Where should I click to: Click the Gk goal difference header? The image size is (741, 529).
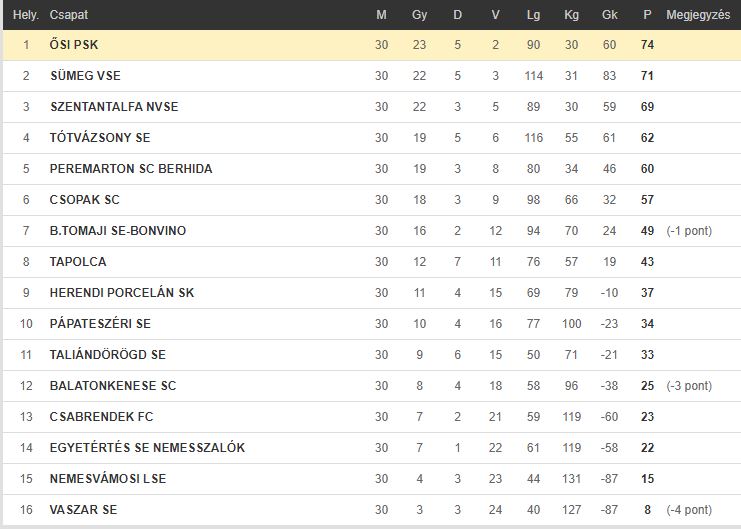[610, 15]
